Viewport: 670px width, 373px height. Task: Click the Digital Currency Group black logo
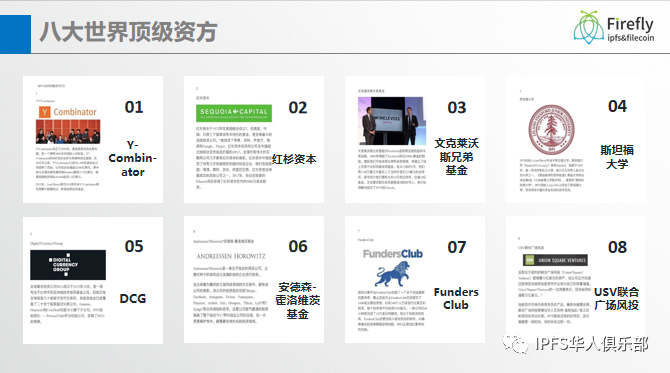68,265
